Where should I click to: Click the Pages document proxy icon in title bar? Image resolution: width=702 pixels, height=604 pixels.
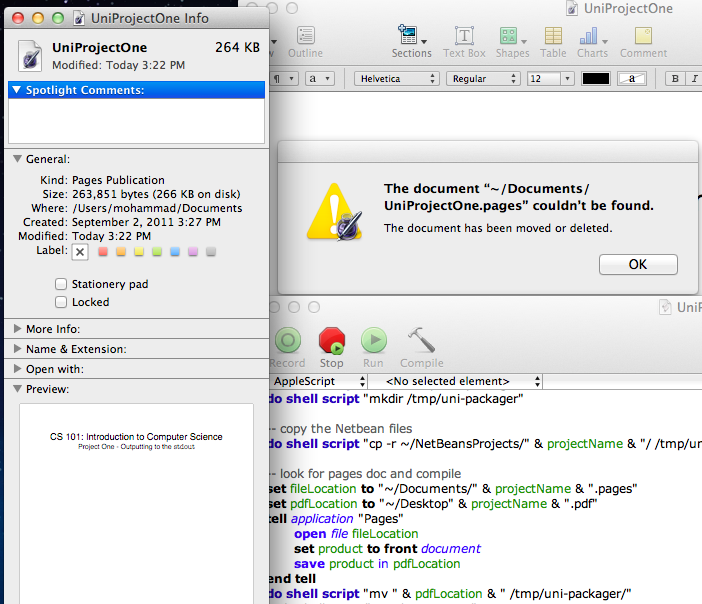572,9
